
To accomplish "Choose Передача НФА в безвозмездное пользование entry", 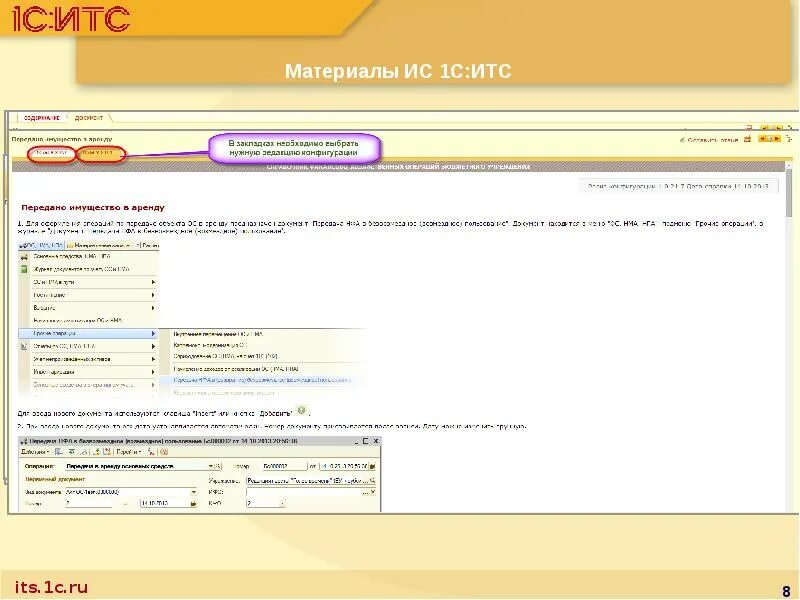I will coord(261,380).
